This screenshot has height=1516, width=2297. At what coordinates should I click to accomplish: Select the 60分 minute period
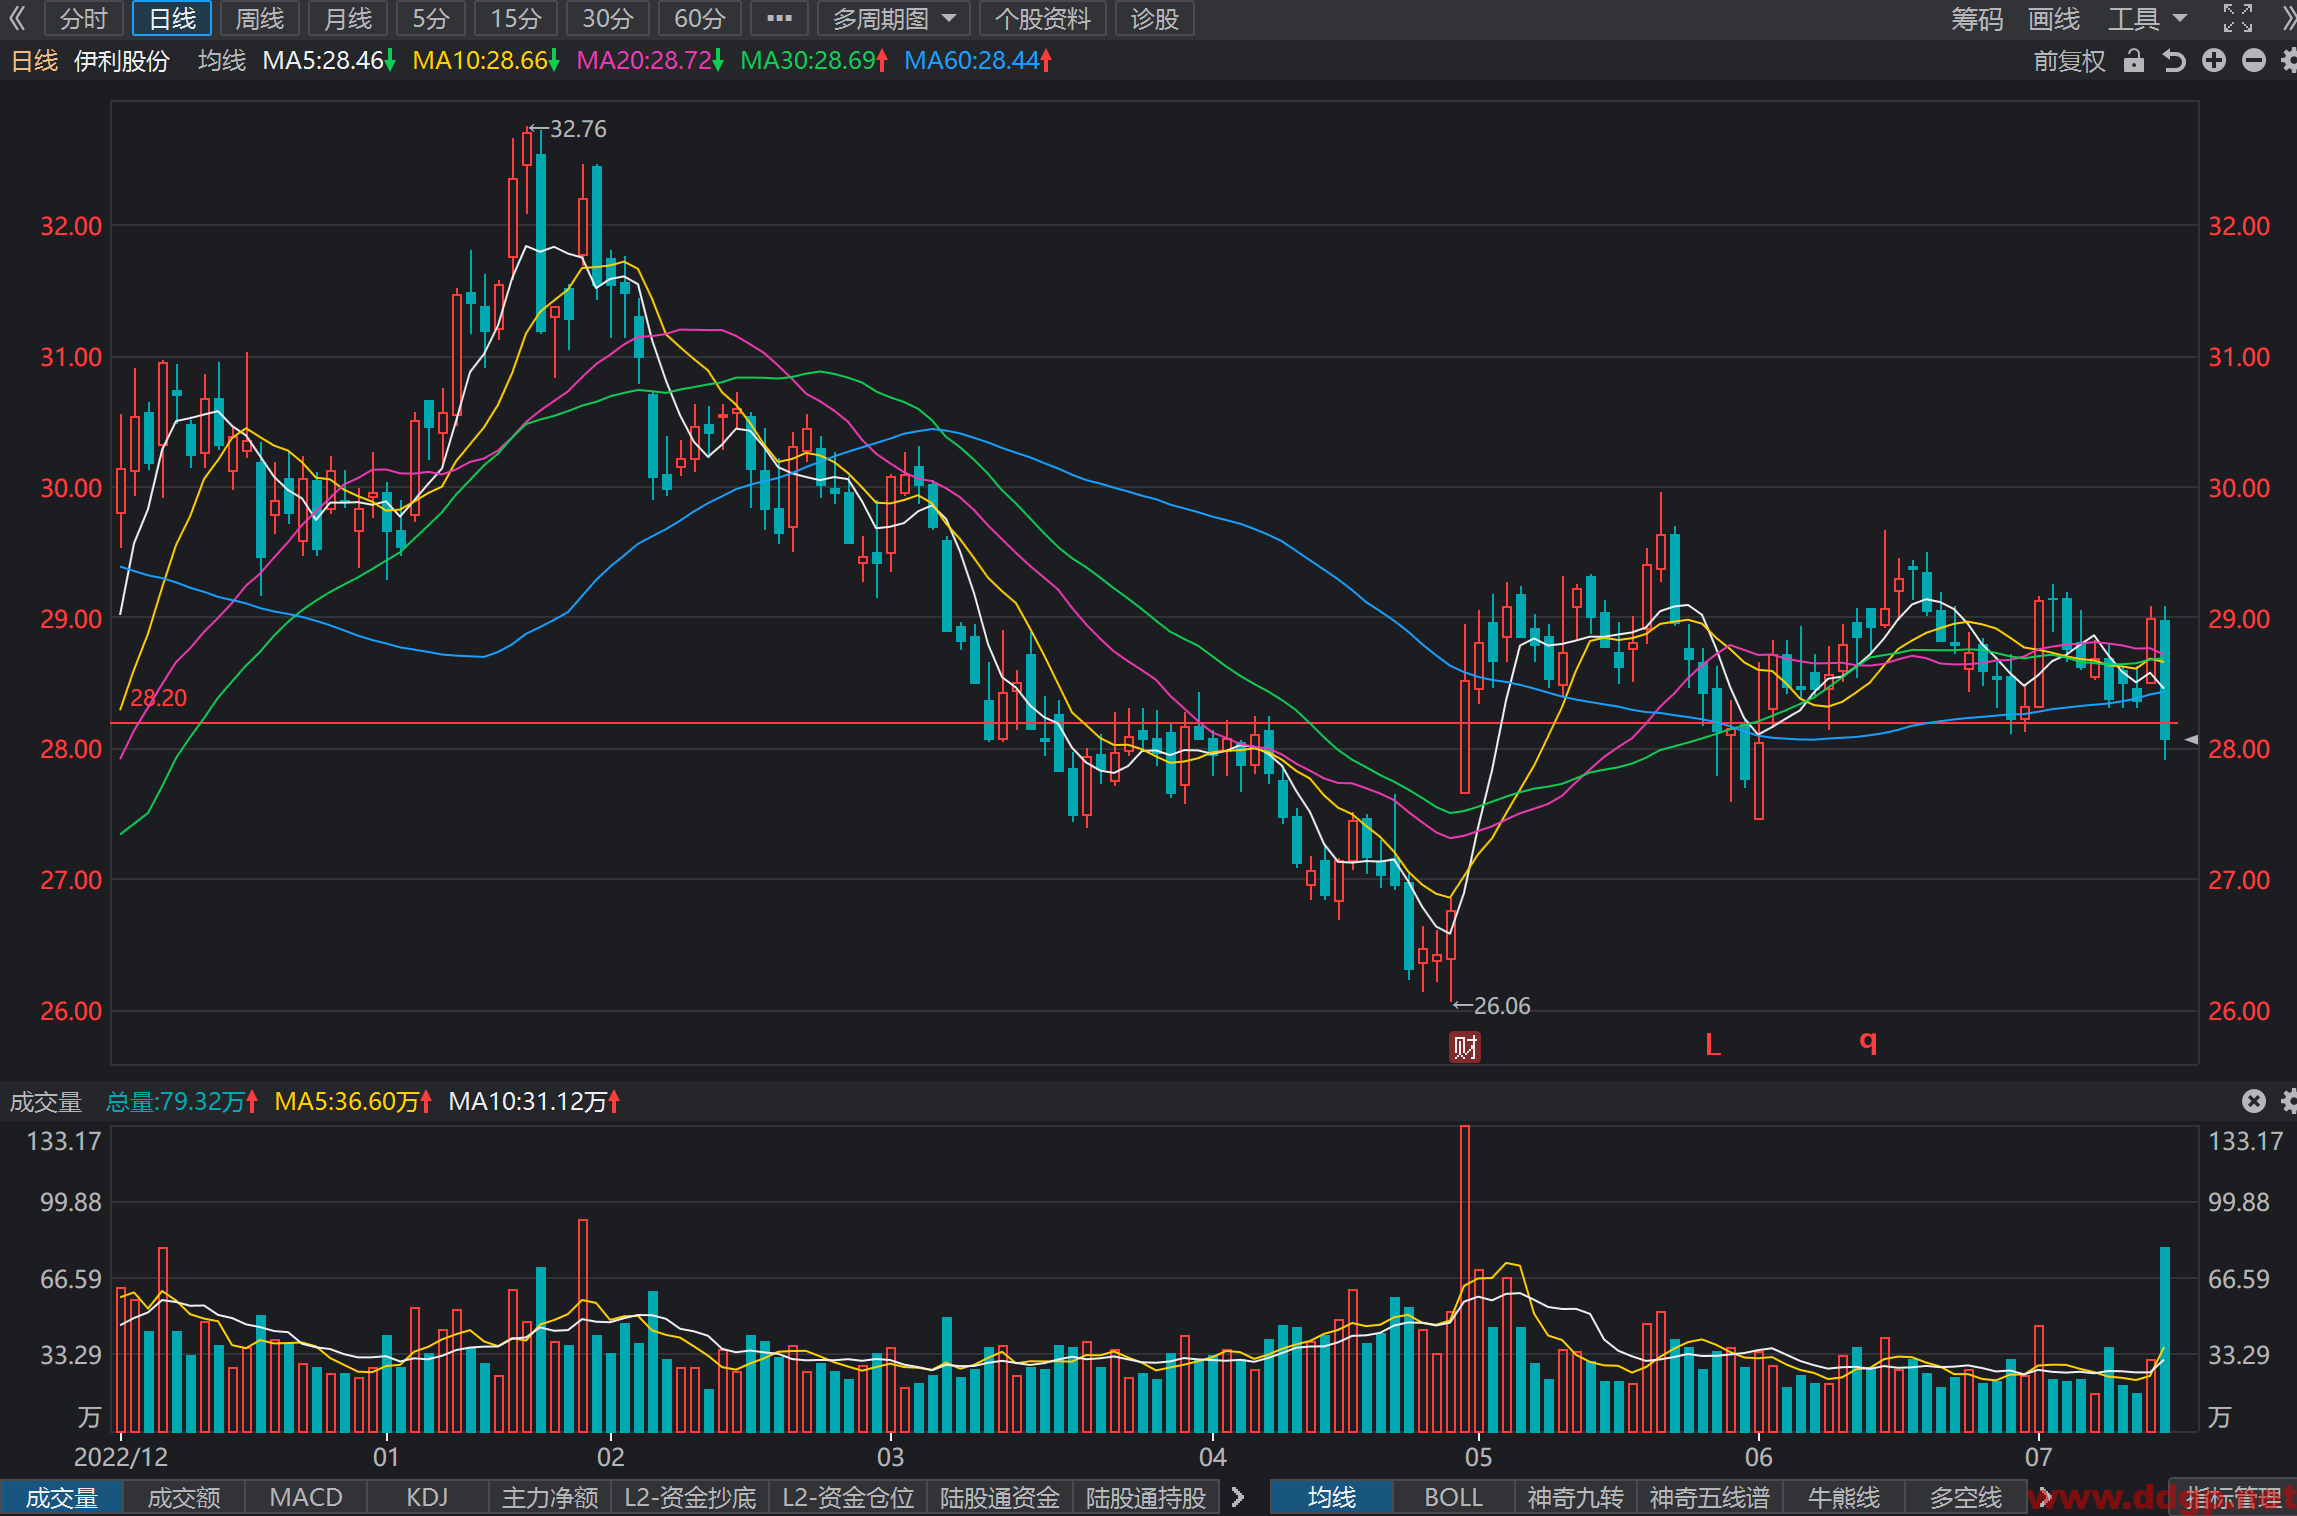click(x=700, y=18)
